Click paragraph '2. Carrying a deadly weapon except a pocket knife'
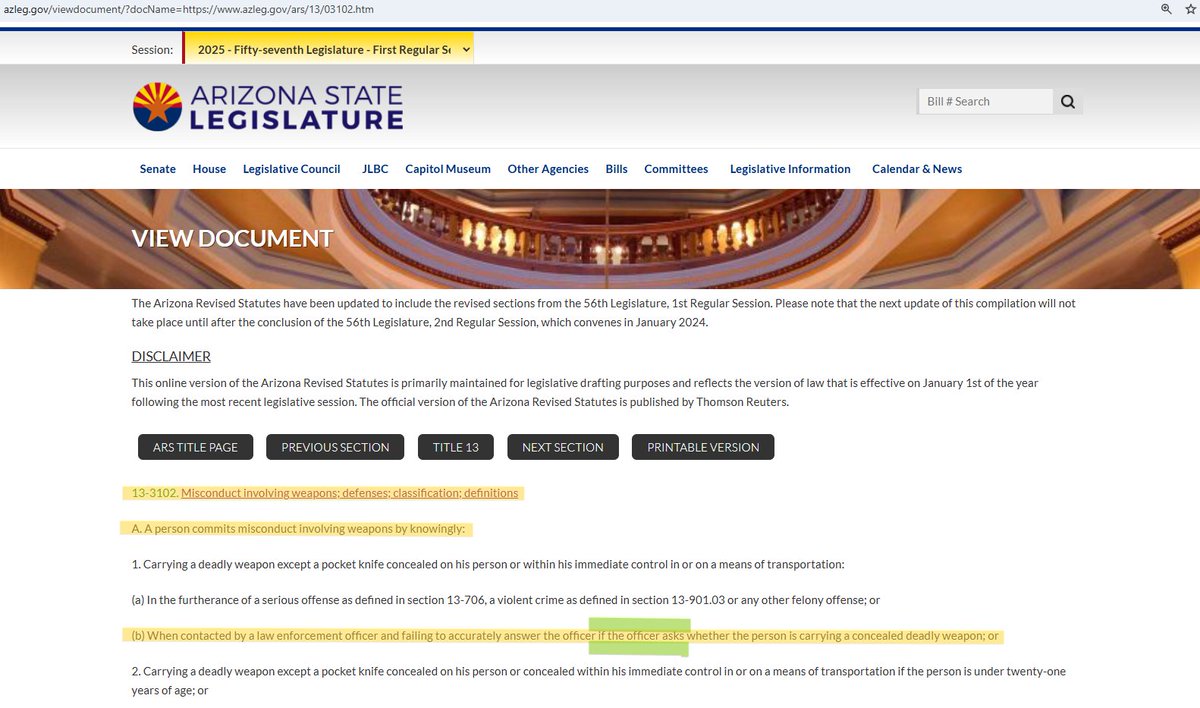Viewport: 1200px width, 708px height. coord(598,681)
